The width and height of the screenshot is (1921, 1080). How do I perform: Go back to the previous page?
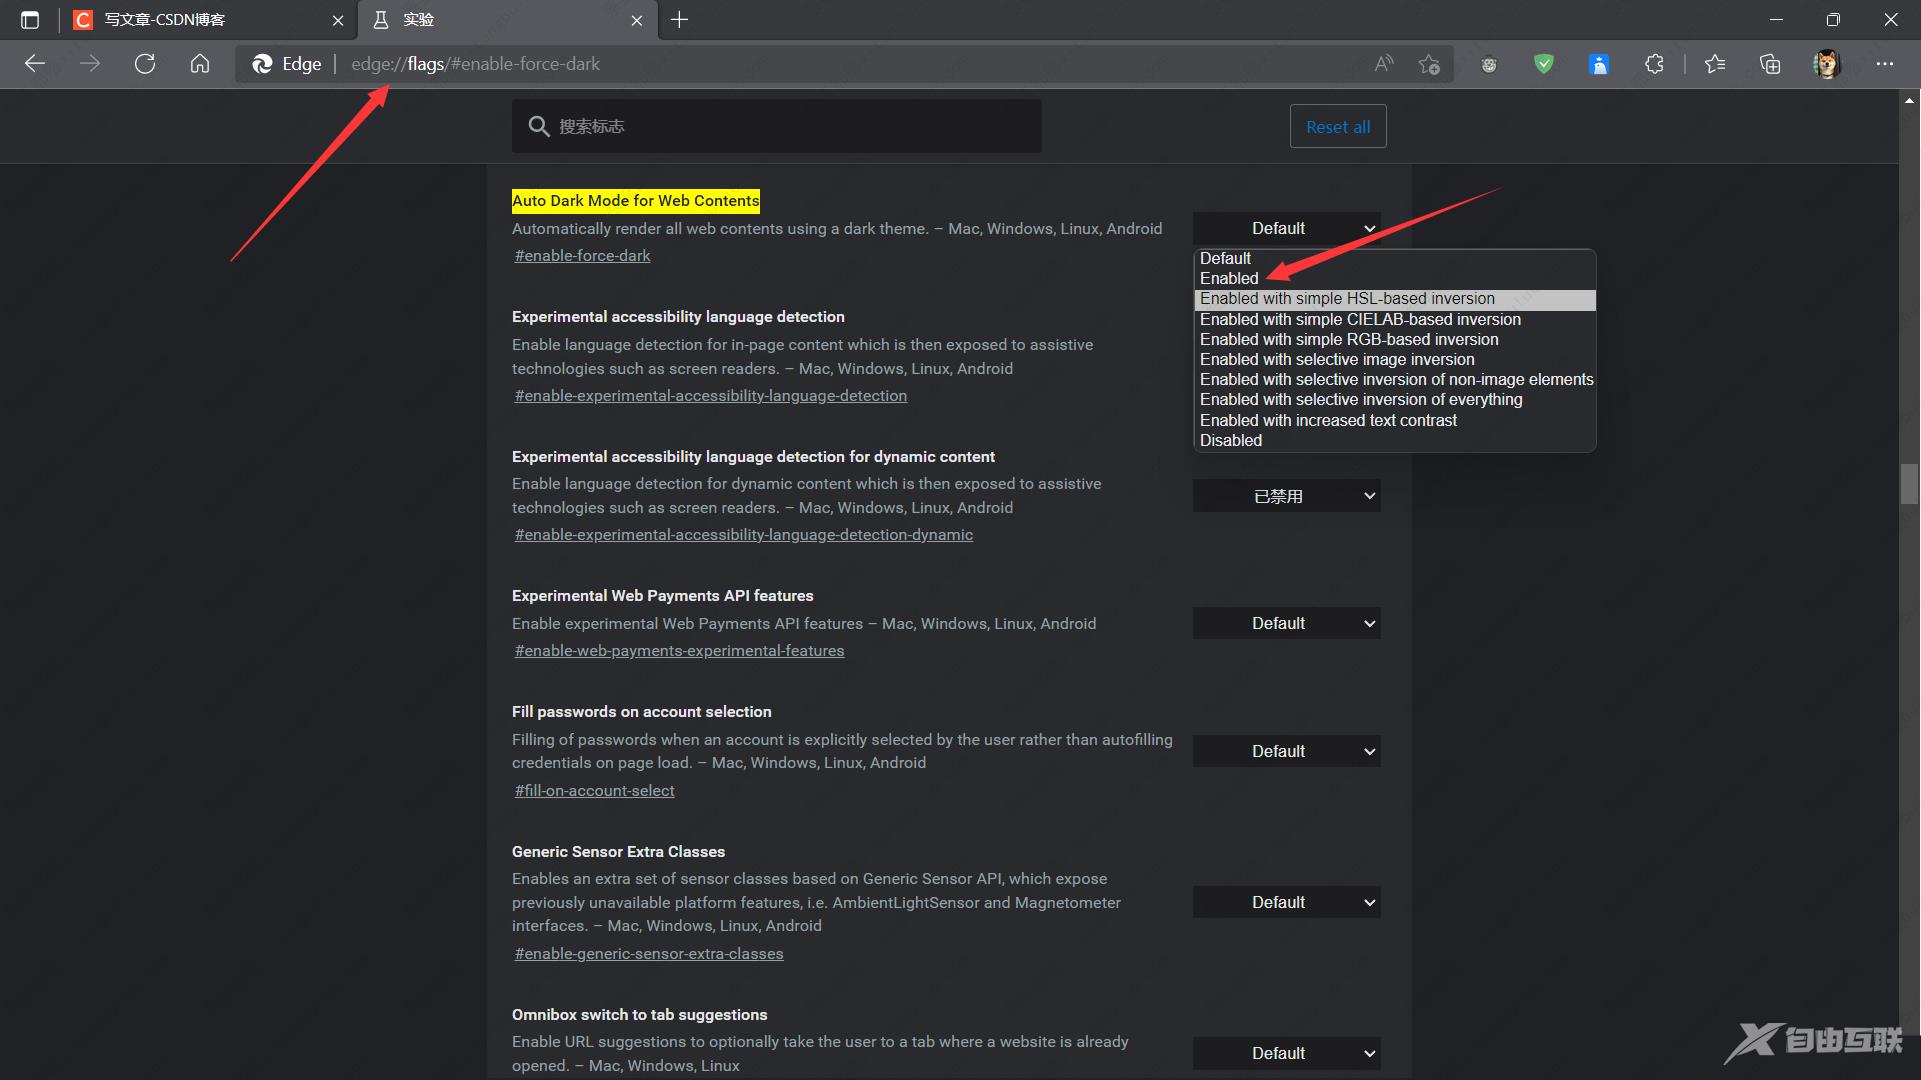pyautogui.click(x=35, y=64)
